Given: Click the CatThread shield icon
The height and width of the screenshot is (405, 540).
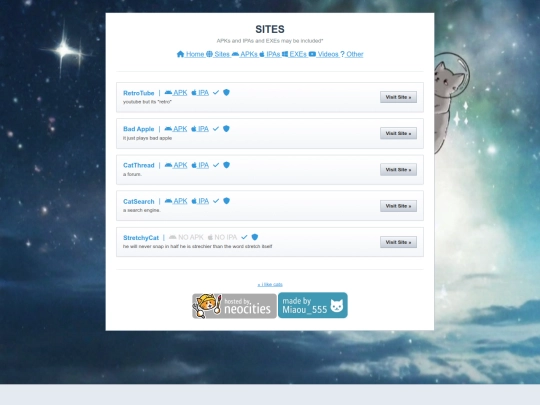Looking at the screenshot, I should 226,165.
